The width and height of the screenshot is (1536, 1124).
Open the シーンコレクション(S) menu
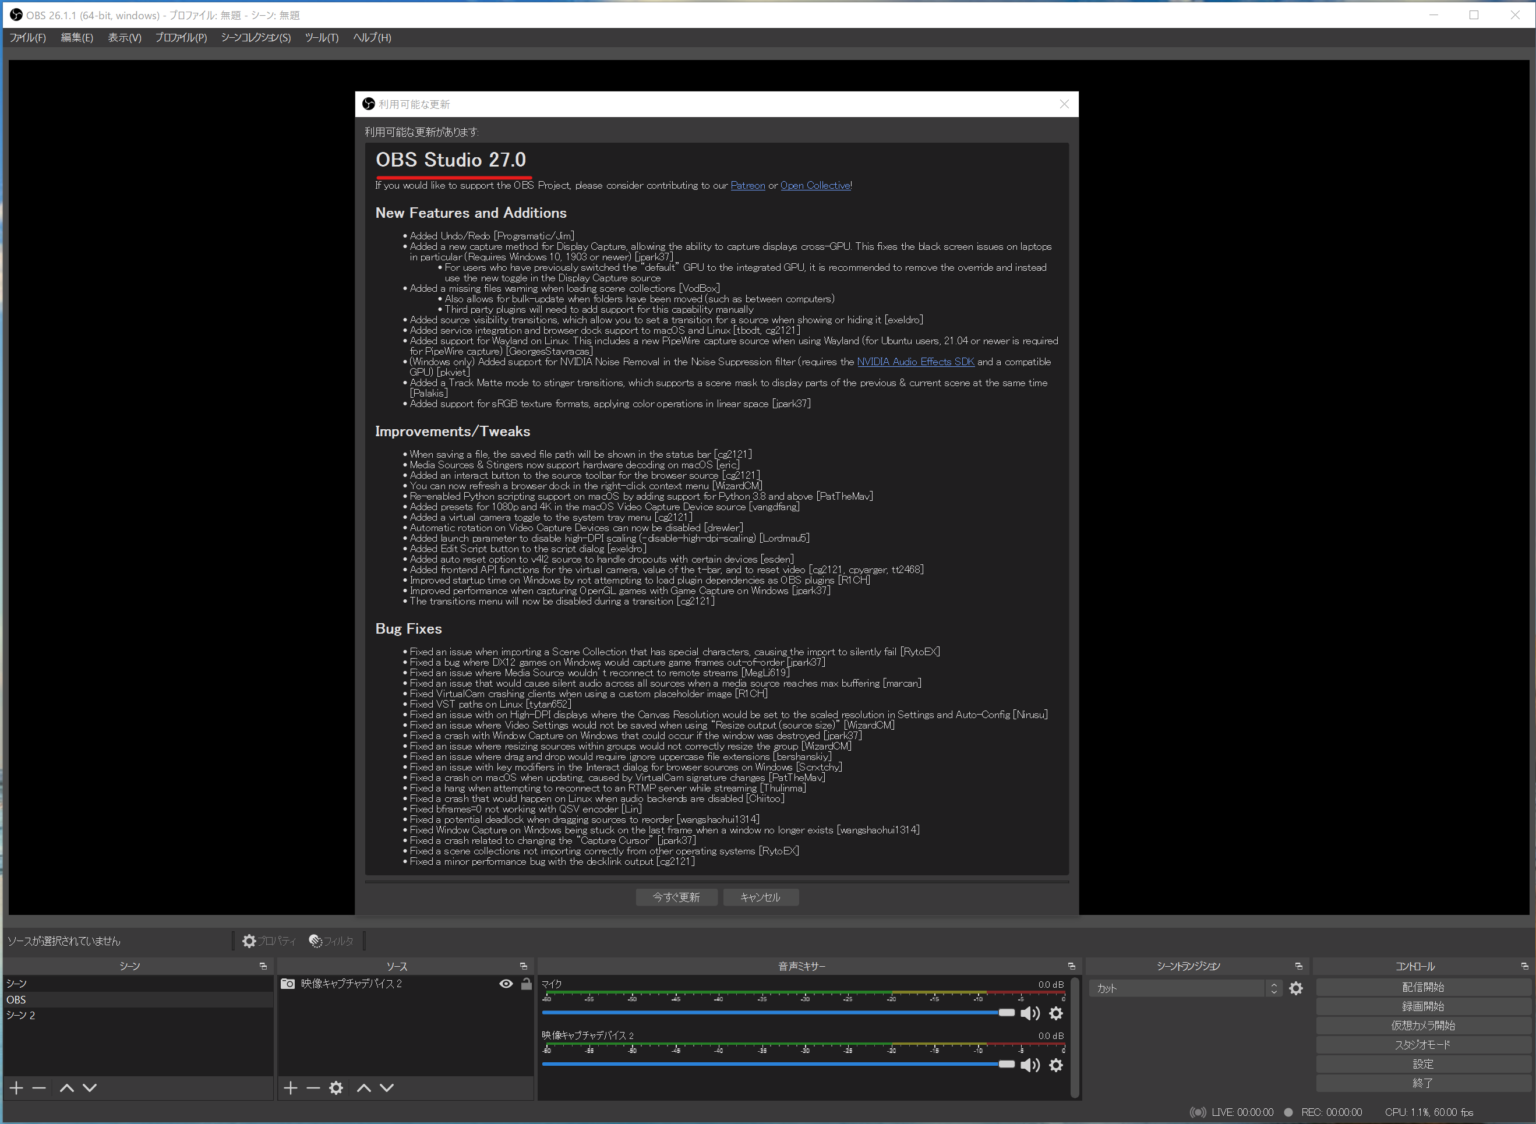click(256, 37)
